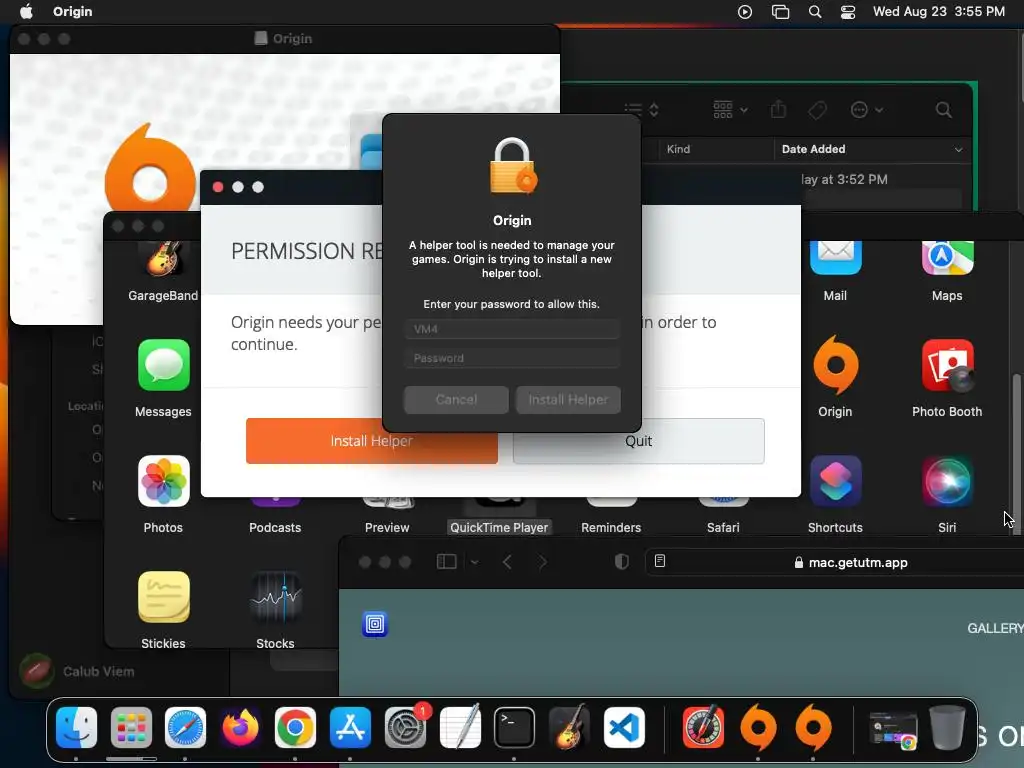Screen dimensions: 1024x768
Task: Click the playback status icon in menu bar
Action: tap(745, 12)
